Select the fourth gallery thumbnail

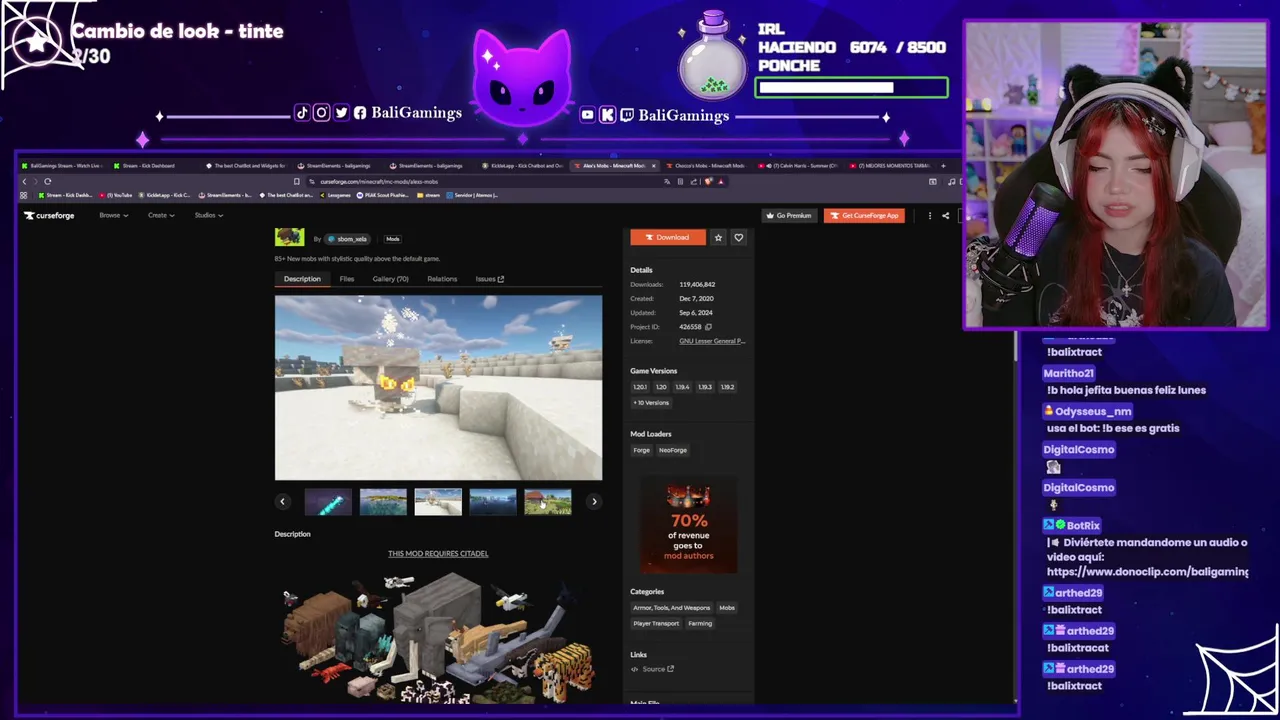point(493,502)
